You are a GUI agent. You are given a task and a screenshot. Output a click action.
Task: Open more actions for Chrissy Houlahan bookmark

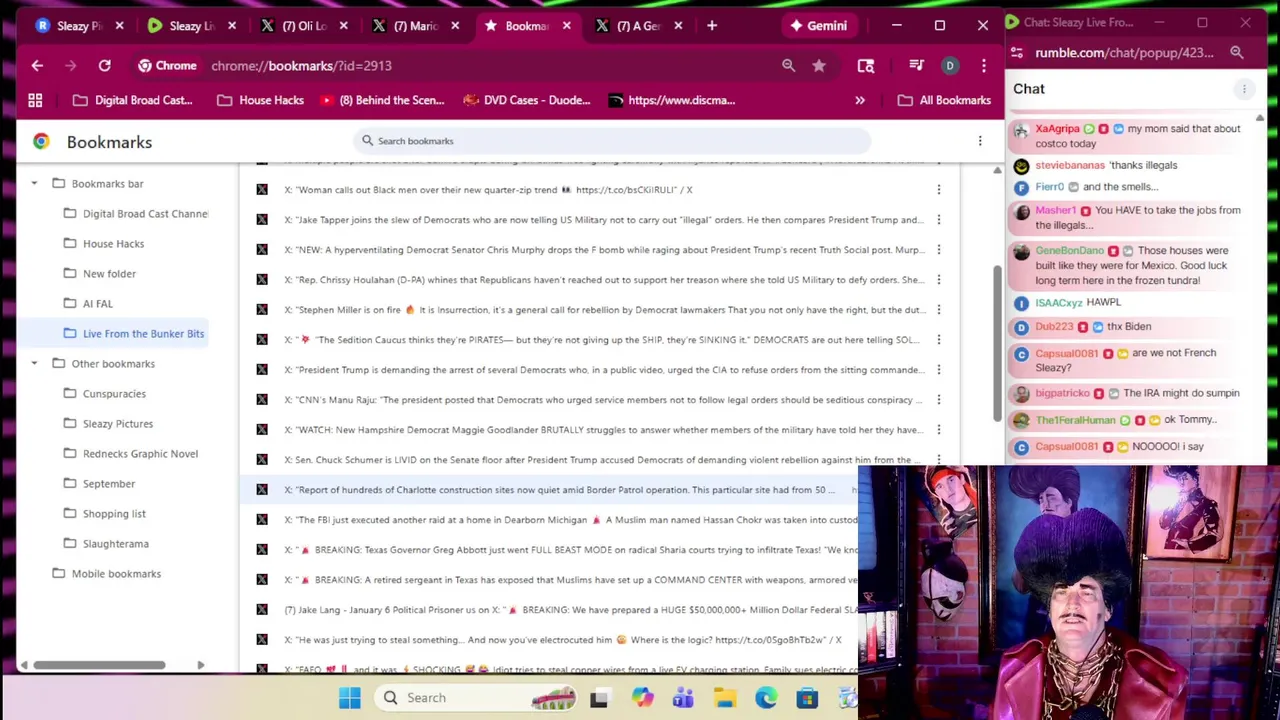(x=939, y=280)
